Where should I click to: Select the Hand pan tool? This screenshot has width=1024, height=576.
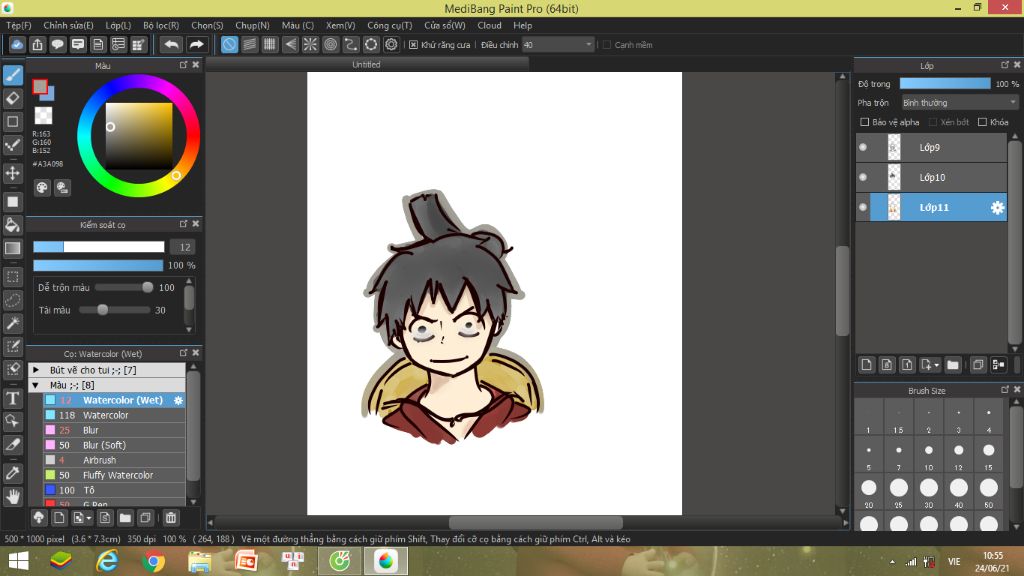tap(12, 497)
